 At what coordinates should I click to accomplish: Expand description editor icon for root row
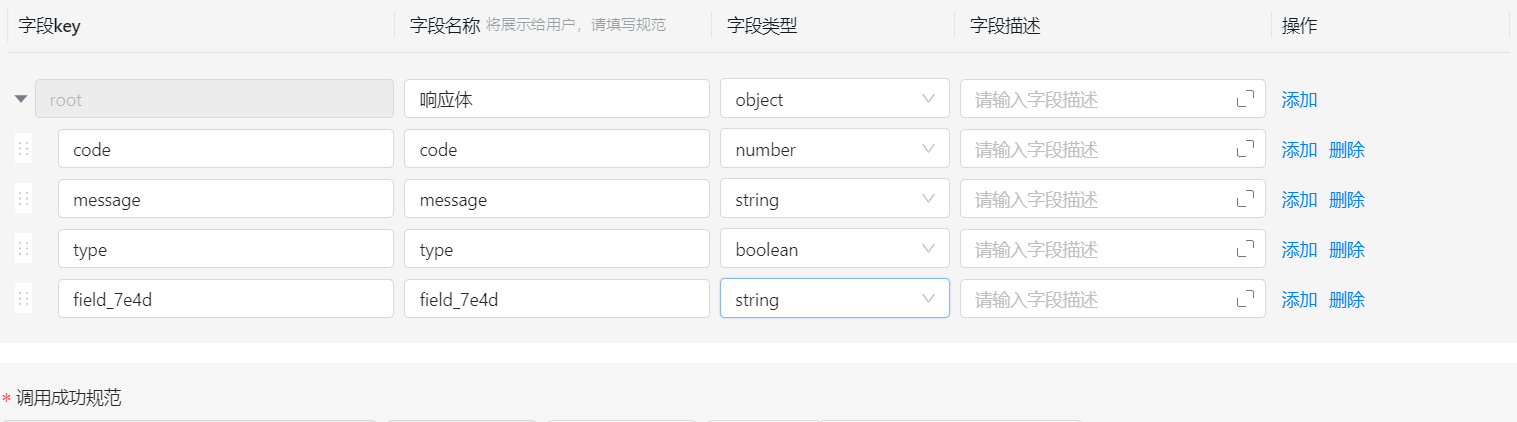point(1245,99)
